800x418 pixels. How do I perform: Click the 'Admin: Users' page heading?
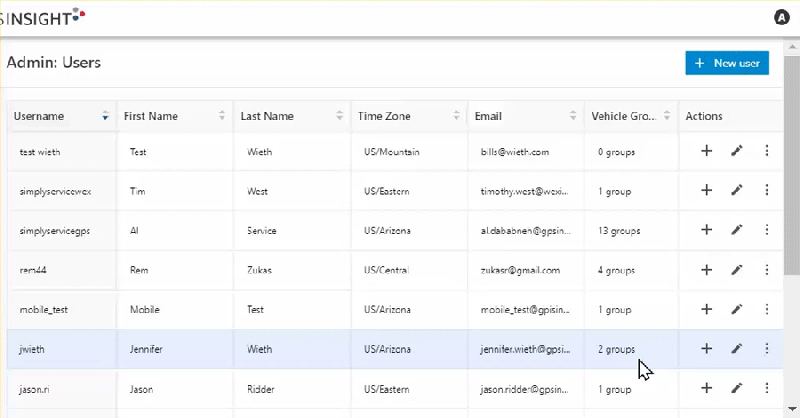[x=54, y=63]
